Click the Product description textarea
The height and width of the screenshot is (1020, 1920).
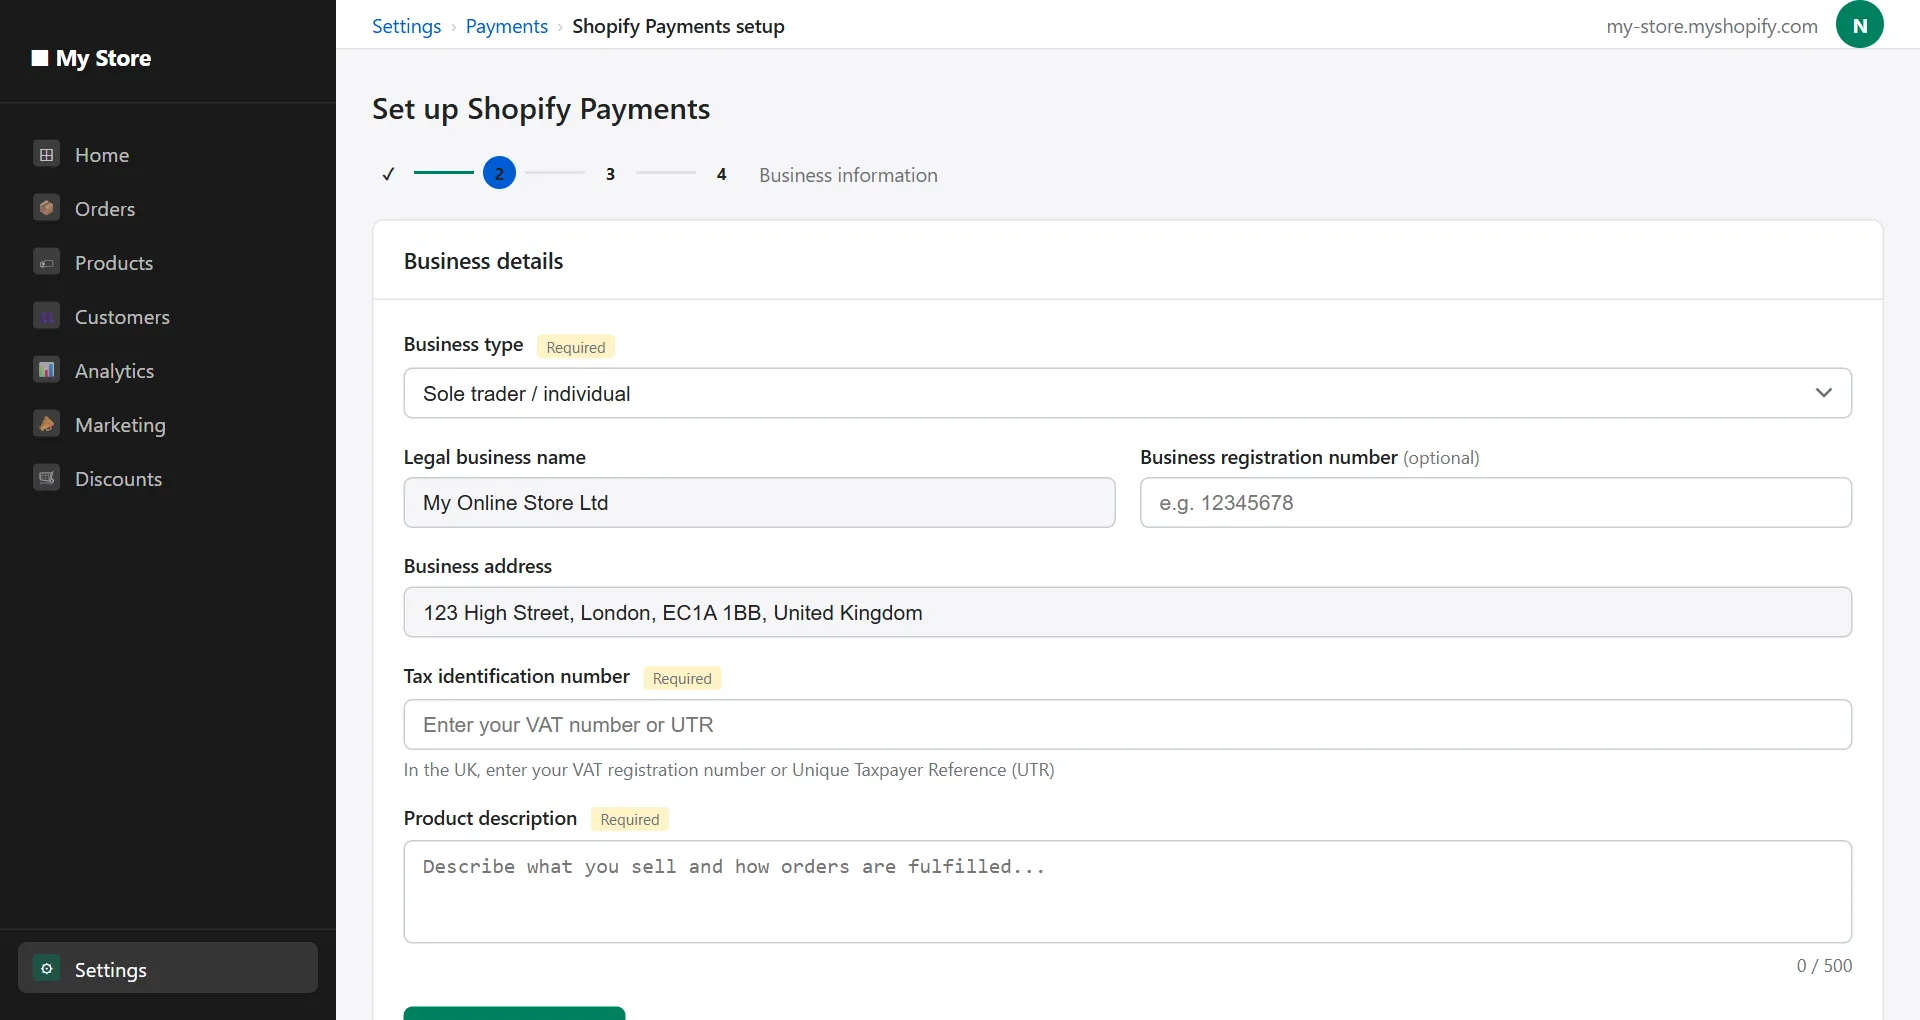pyautogui.click(x=1127, y=891)
